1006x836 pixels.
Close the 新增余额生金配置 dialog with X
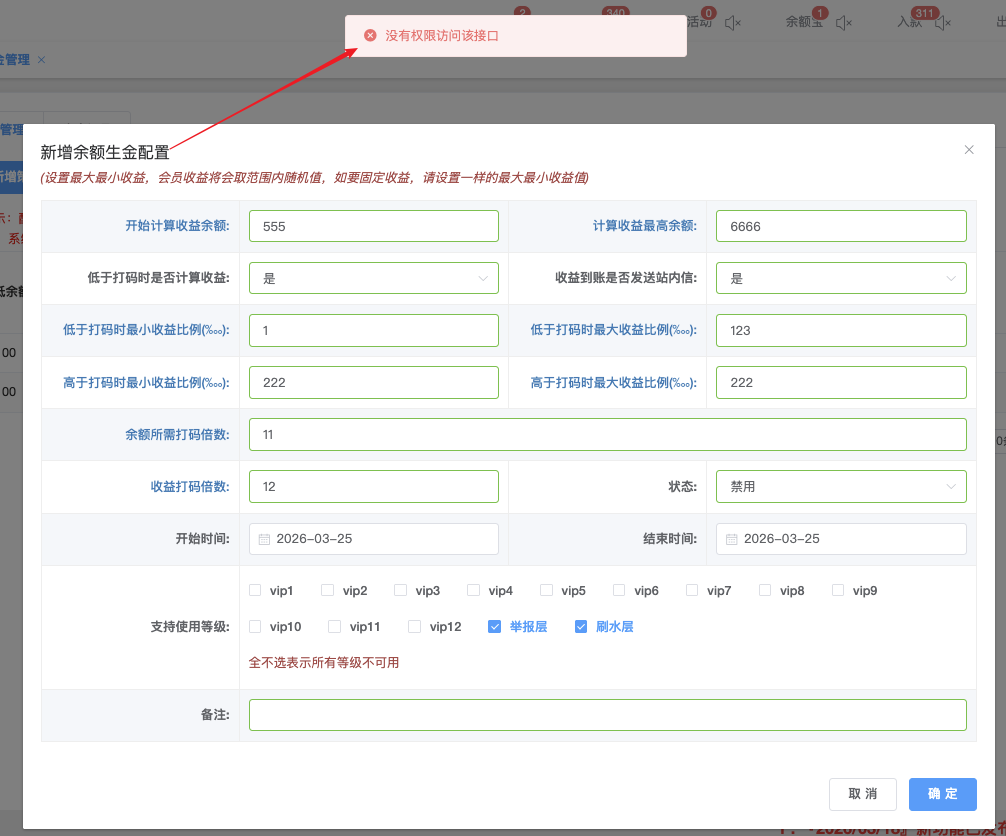pyautogui.click(x=968, y=150)
